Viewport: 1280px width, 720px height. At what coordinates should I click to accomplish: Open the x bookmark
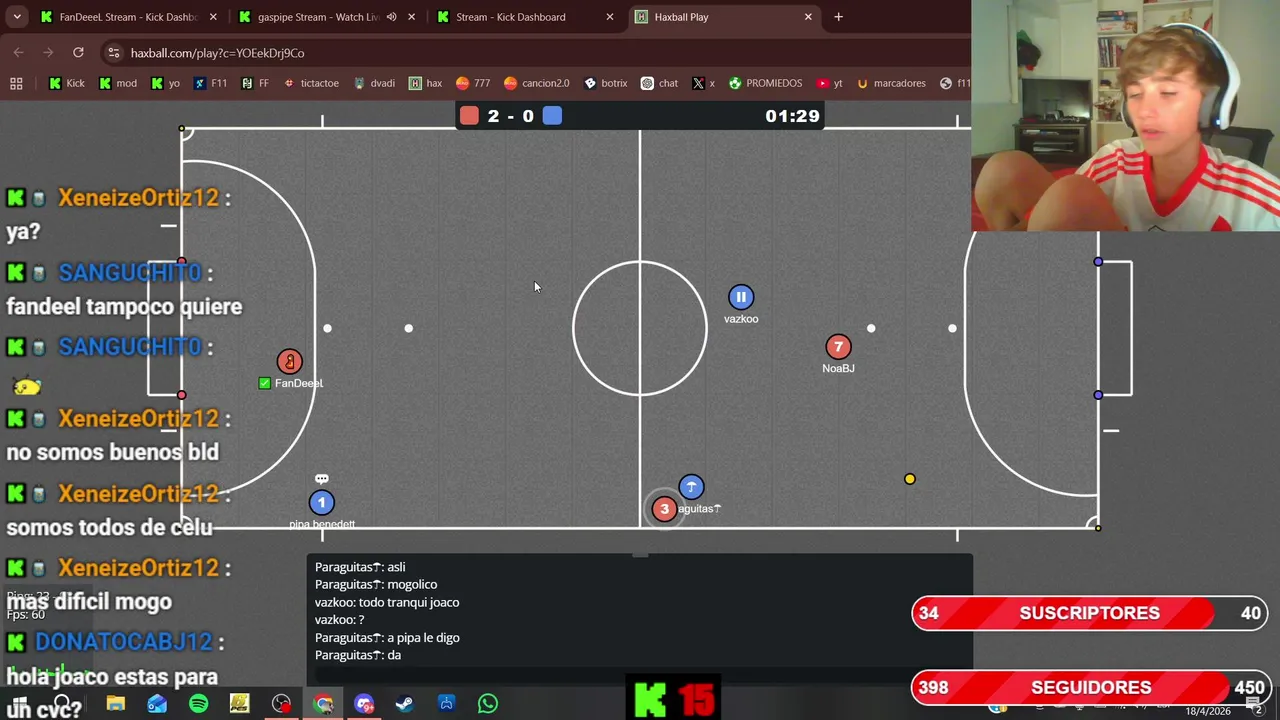[703, 83]
